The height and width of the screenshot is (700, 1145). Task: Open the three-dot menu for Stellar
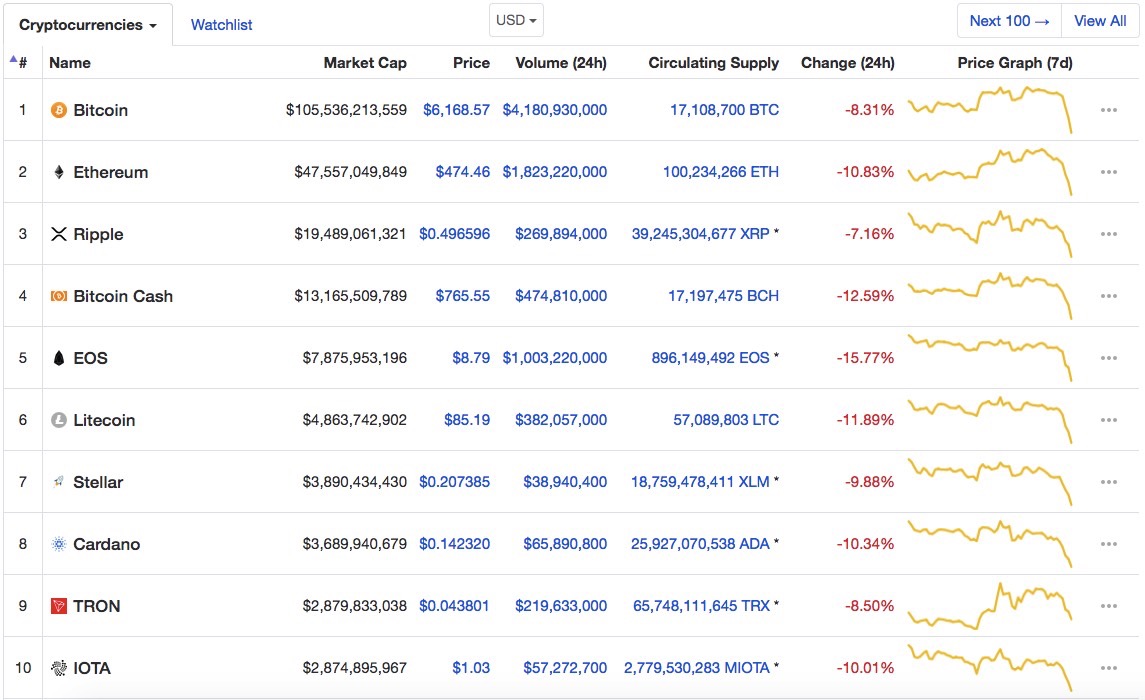click(1108, 482)
